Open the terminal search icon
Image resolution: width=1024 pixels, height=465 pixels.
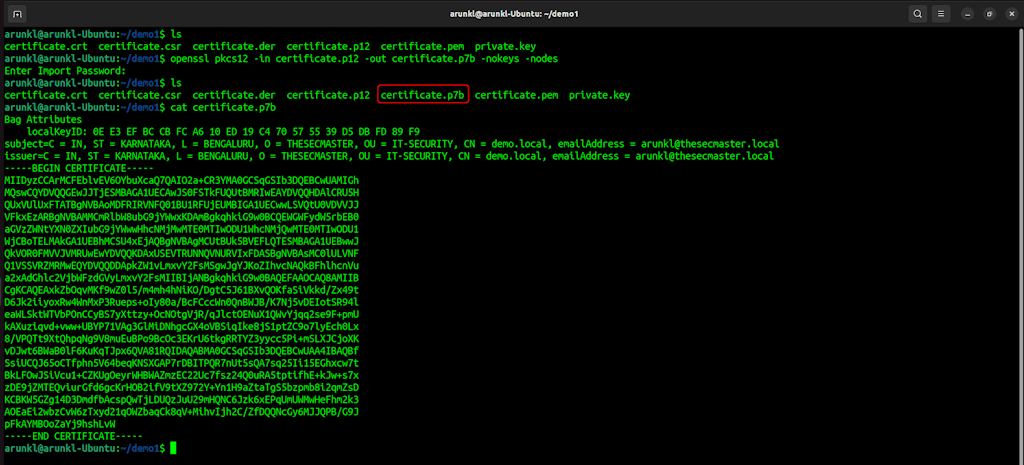918,13
